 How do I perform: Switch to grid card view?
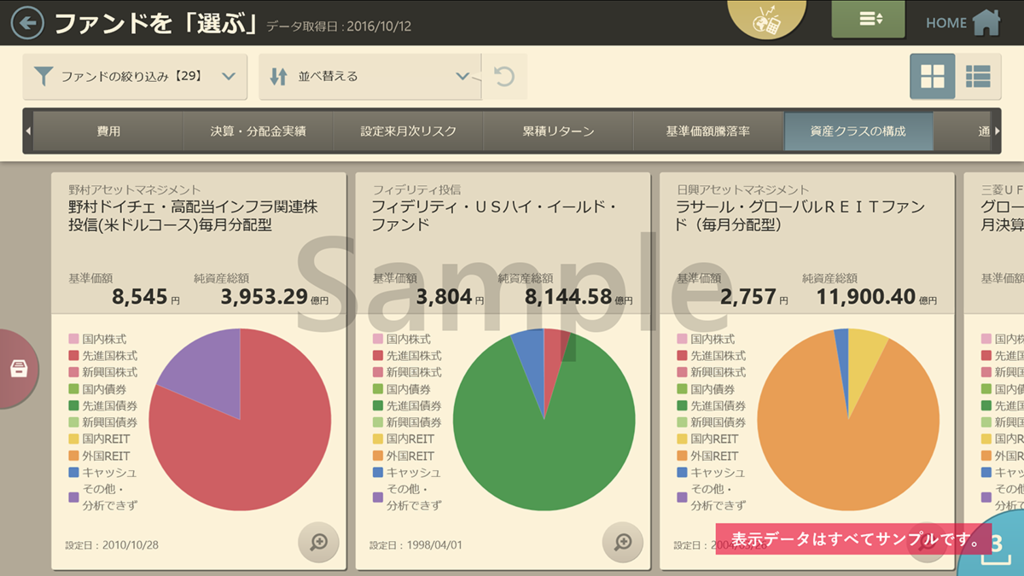tap(933, 76)
